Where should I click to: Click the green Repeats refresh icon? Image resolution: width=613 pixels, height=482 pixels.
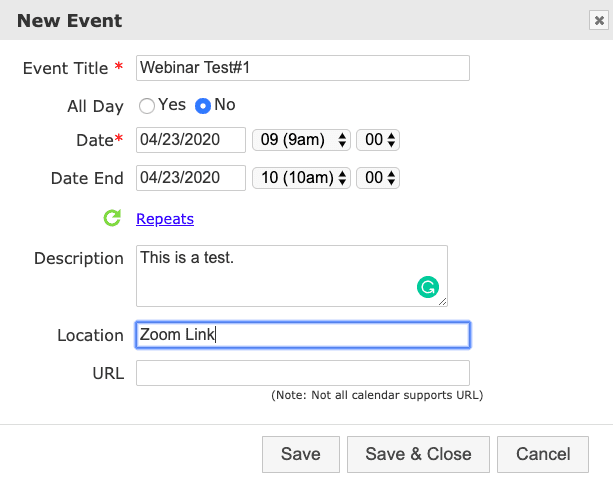point(112,218)
